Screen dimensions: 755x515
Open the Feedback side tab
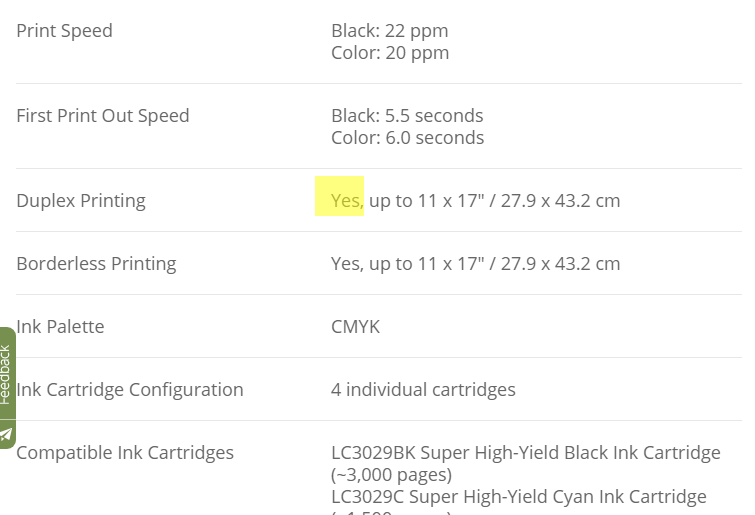click(7, 374)
